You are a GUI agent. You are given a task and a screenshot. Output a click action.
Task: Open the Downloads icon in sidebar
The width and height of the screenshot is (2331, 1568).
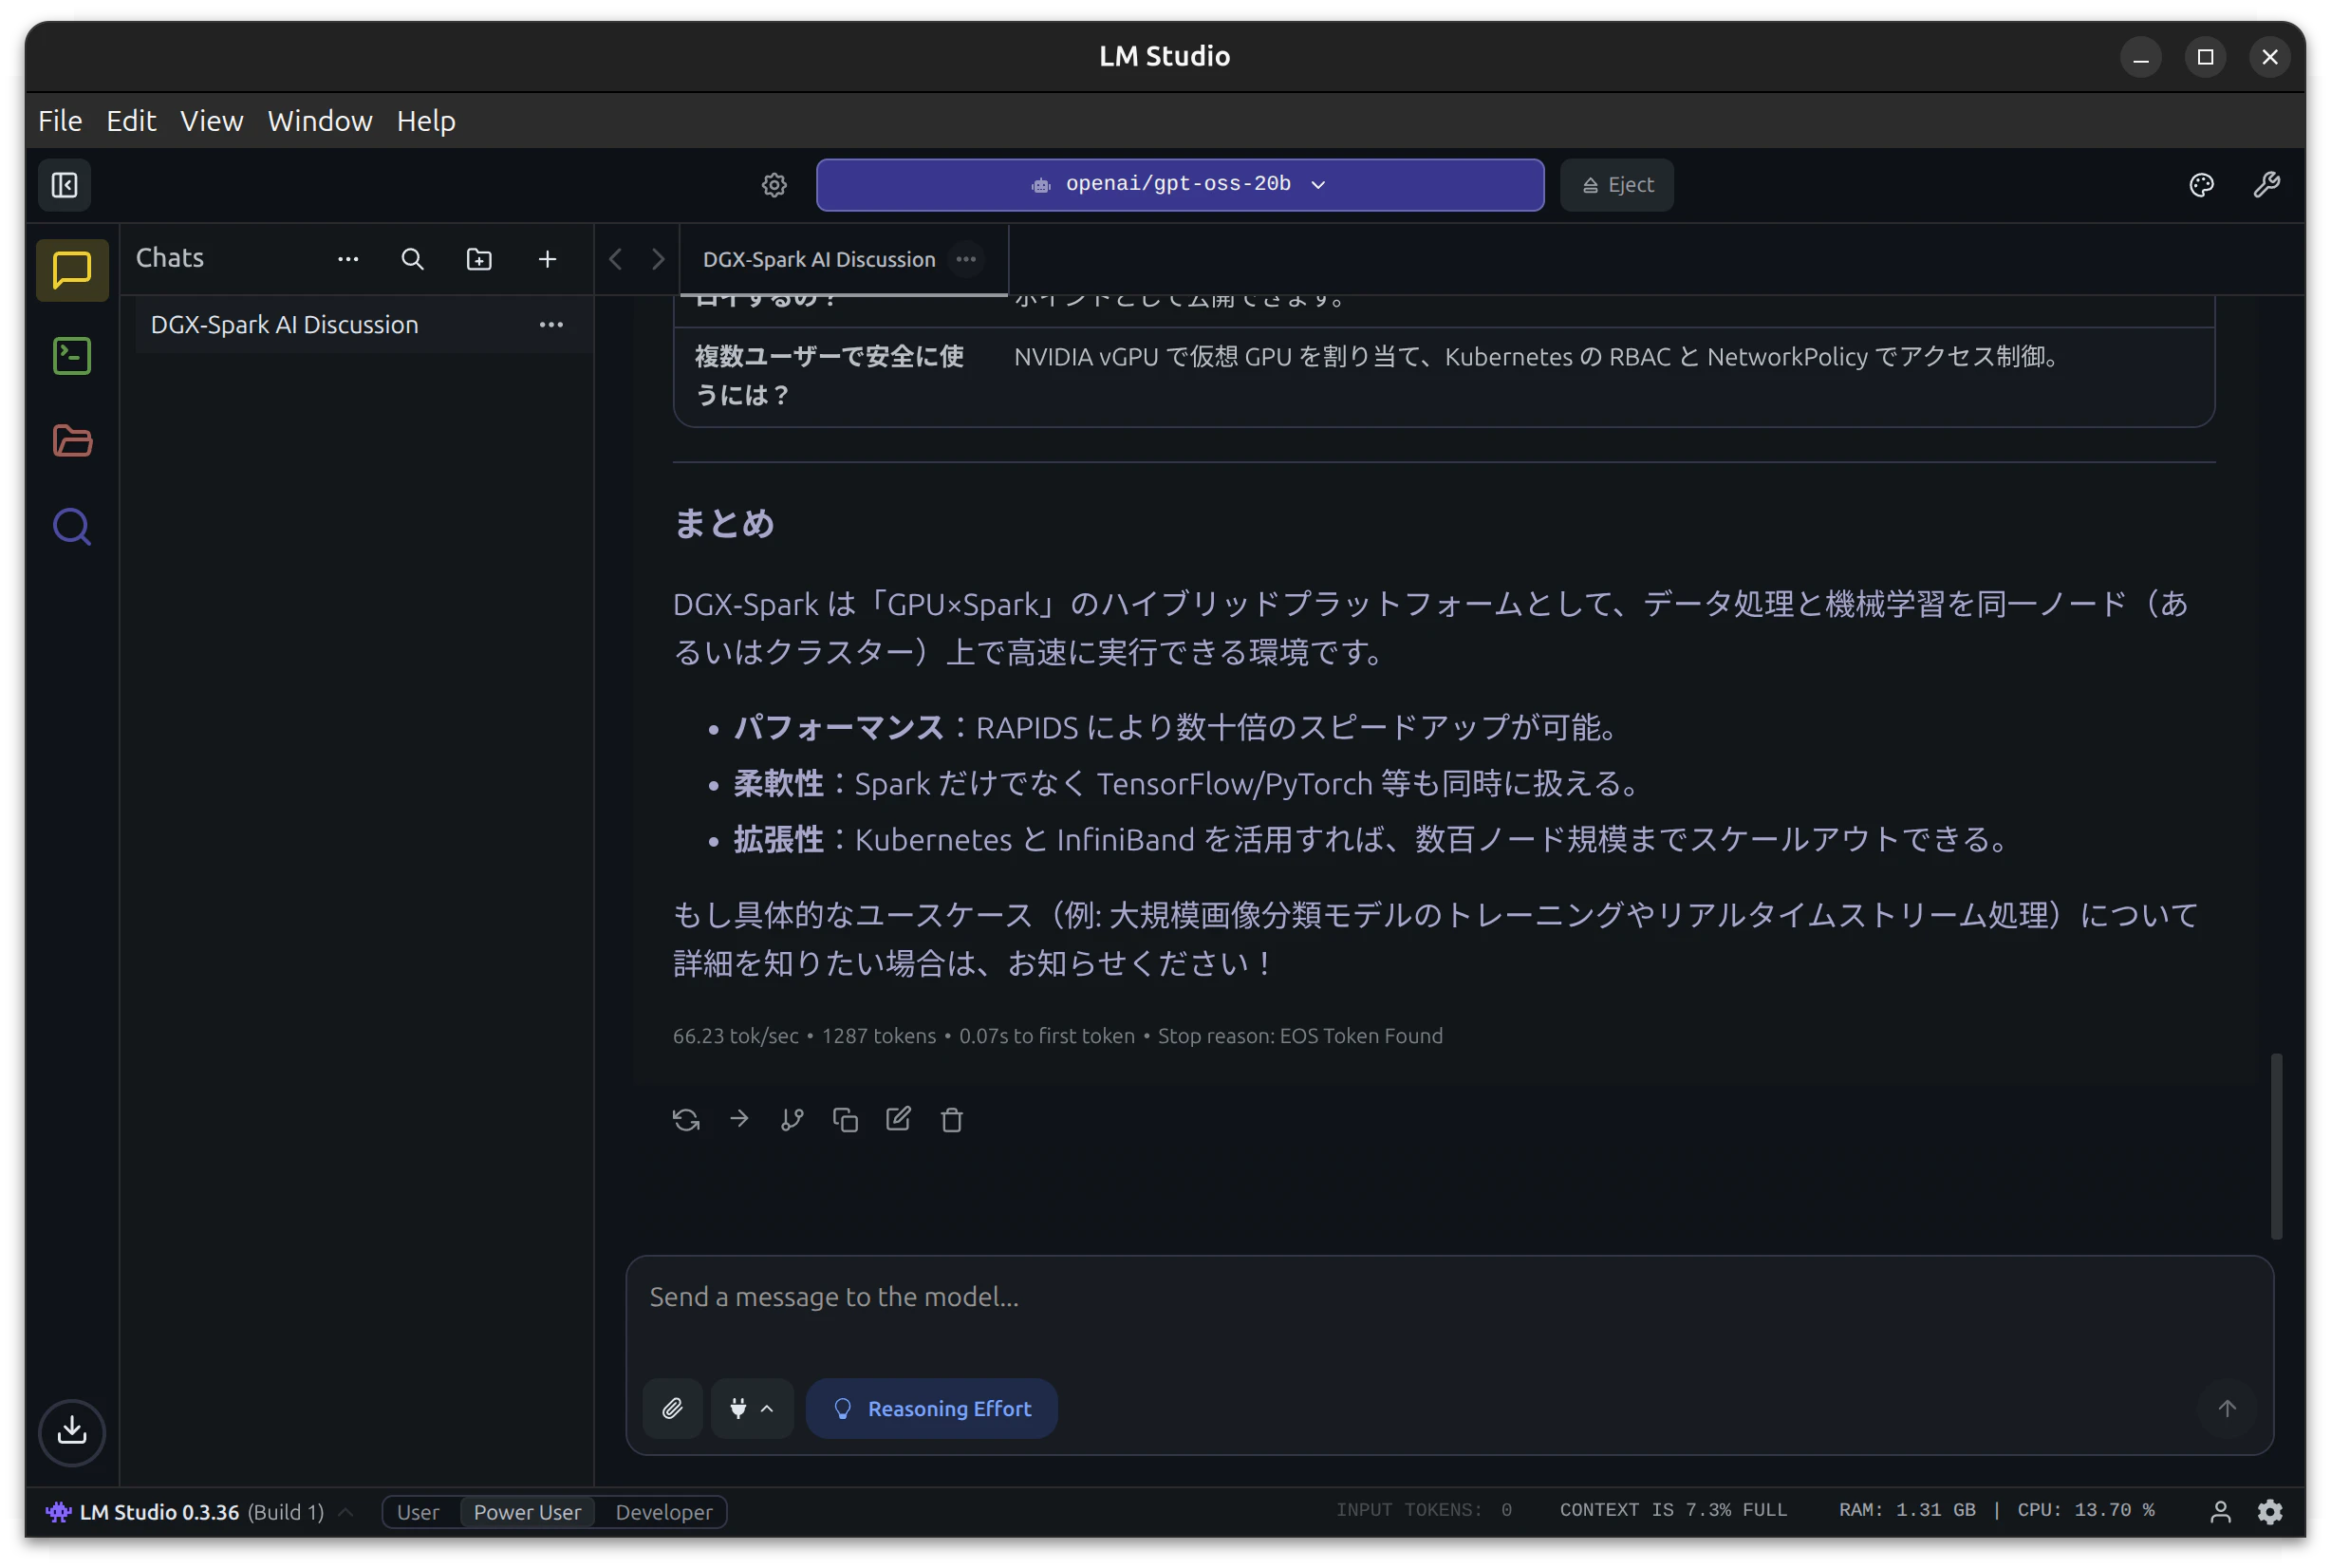point(72,1431)
